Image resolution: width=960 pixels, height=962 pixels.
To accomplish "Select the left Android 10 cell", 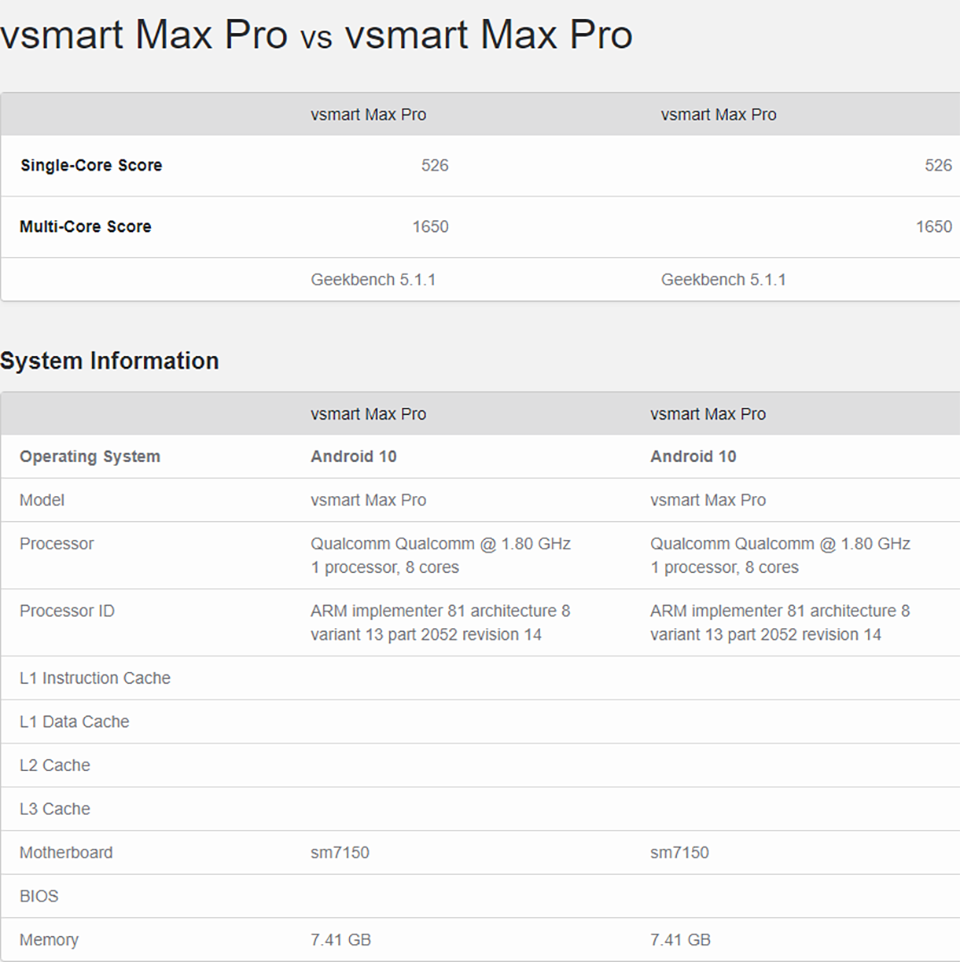I will (x=353, y=456).
